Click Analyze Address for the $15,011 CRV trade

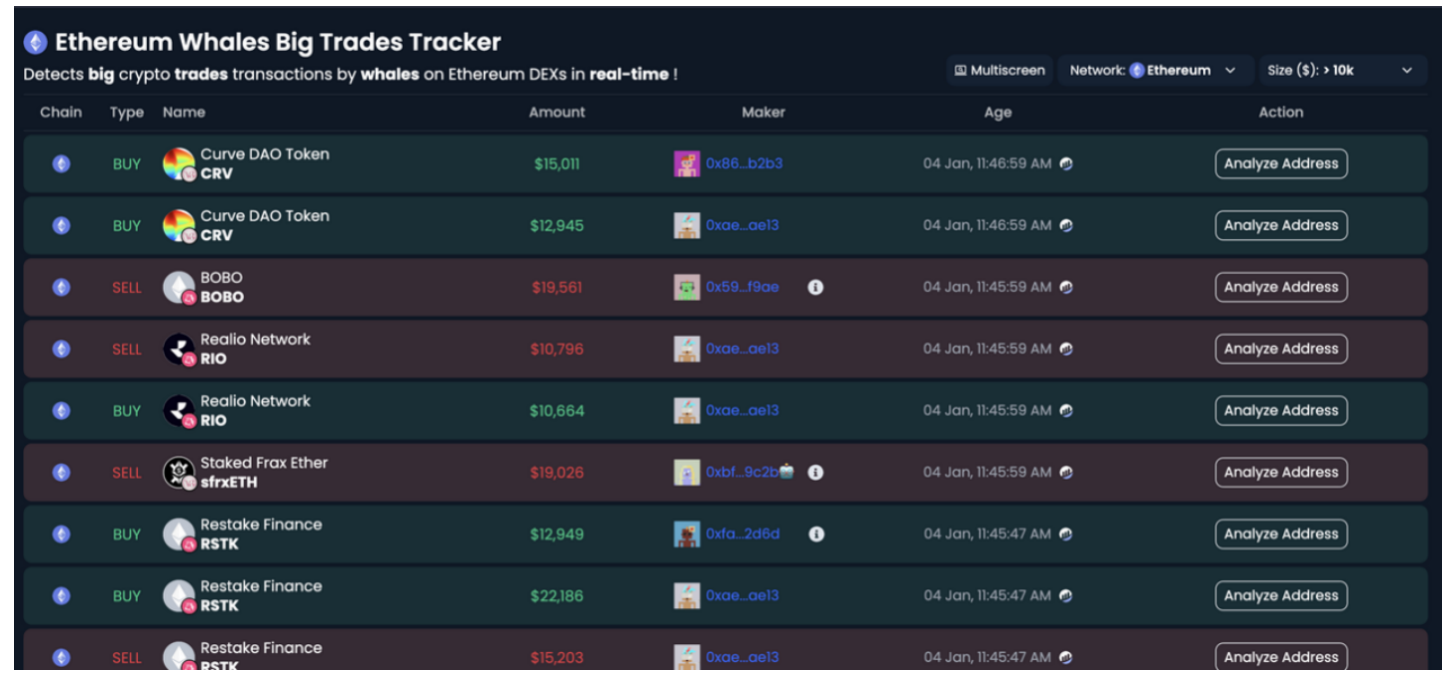[x=1281, y=164]
